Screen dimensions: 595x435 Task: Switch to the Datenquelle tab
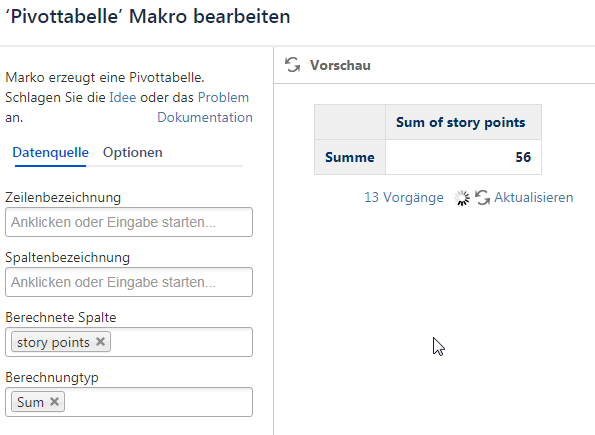[50, 153]
